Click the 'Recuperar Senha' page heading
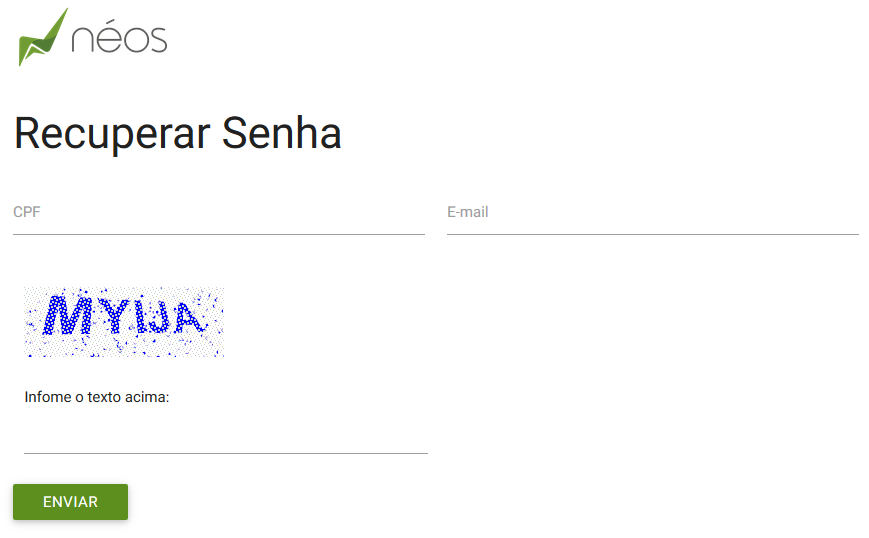The image size is (869, 538). [178, 134]
